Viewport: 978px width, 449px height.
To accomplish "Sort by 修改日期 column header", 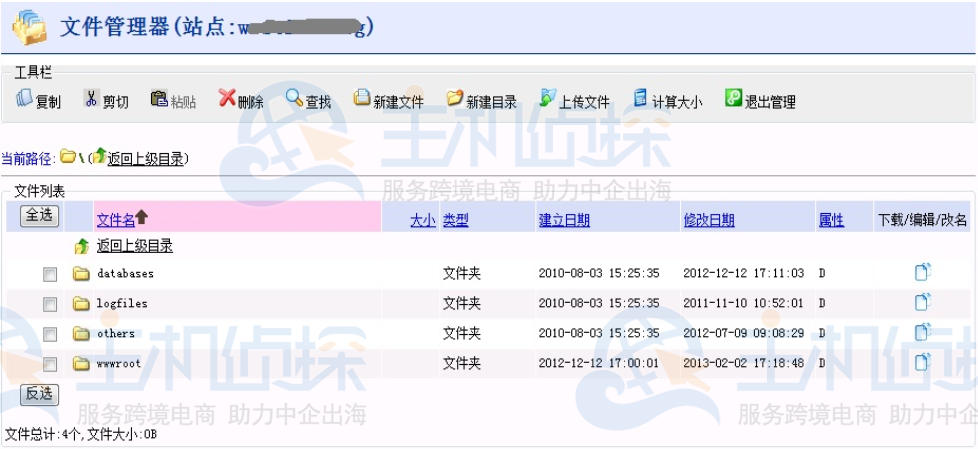I will point(709,220).
